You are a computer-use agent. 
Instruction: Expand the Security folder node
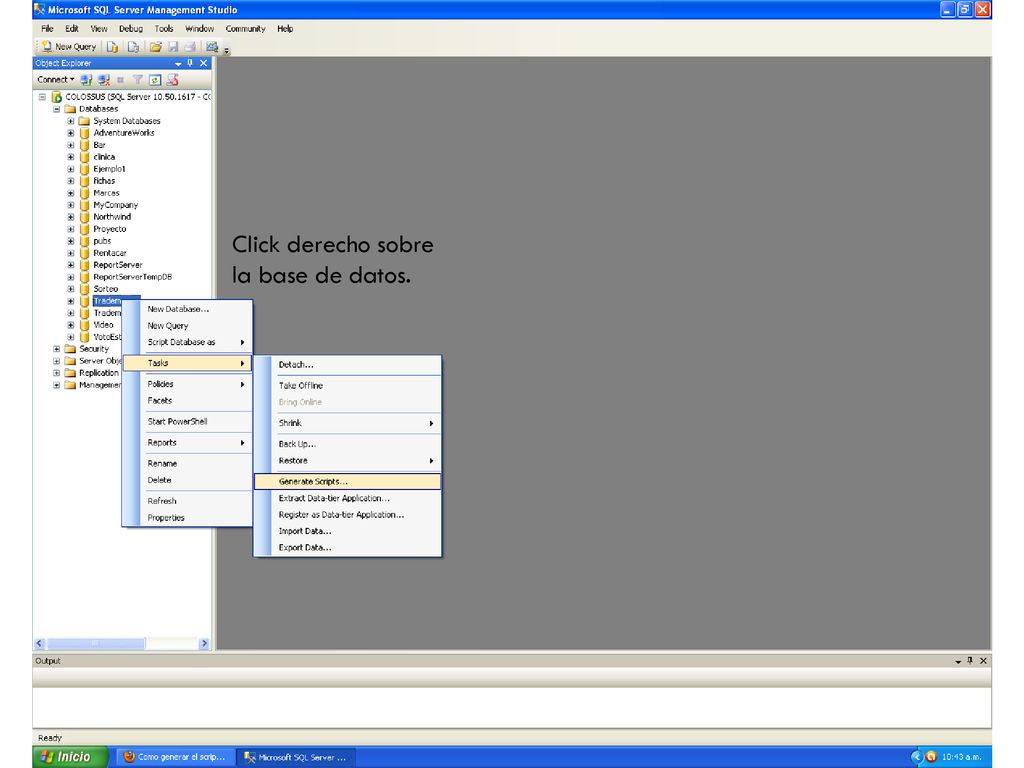[56, 349]
